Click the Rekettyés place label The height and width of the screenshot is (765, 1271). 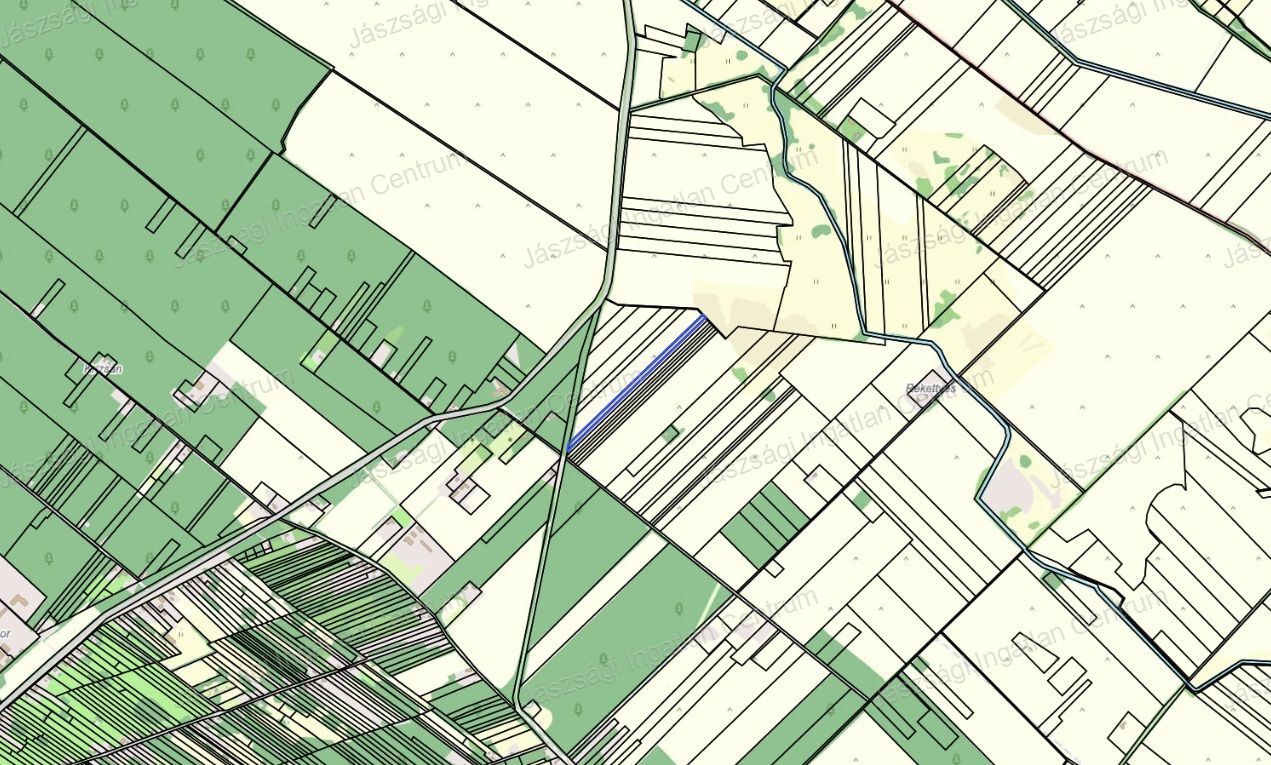pos(930,387)
